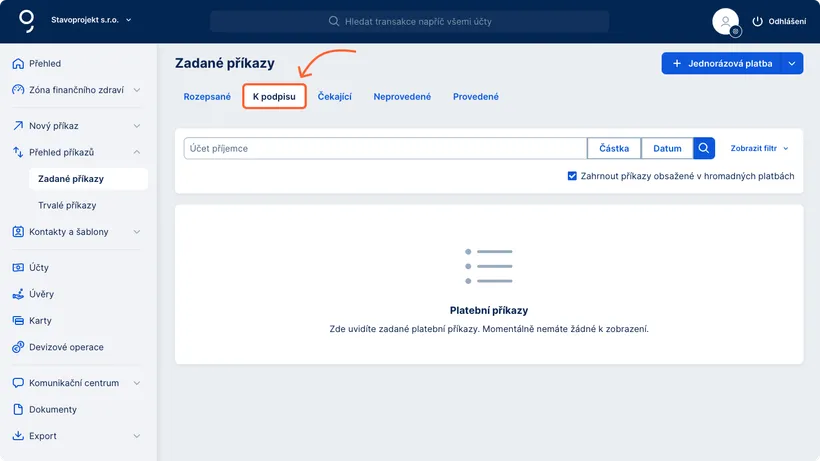Click the Jednorázová platba button

(721, 63)
